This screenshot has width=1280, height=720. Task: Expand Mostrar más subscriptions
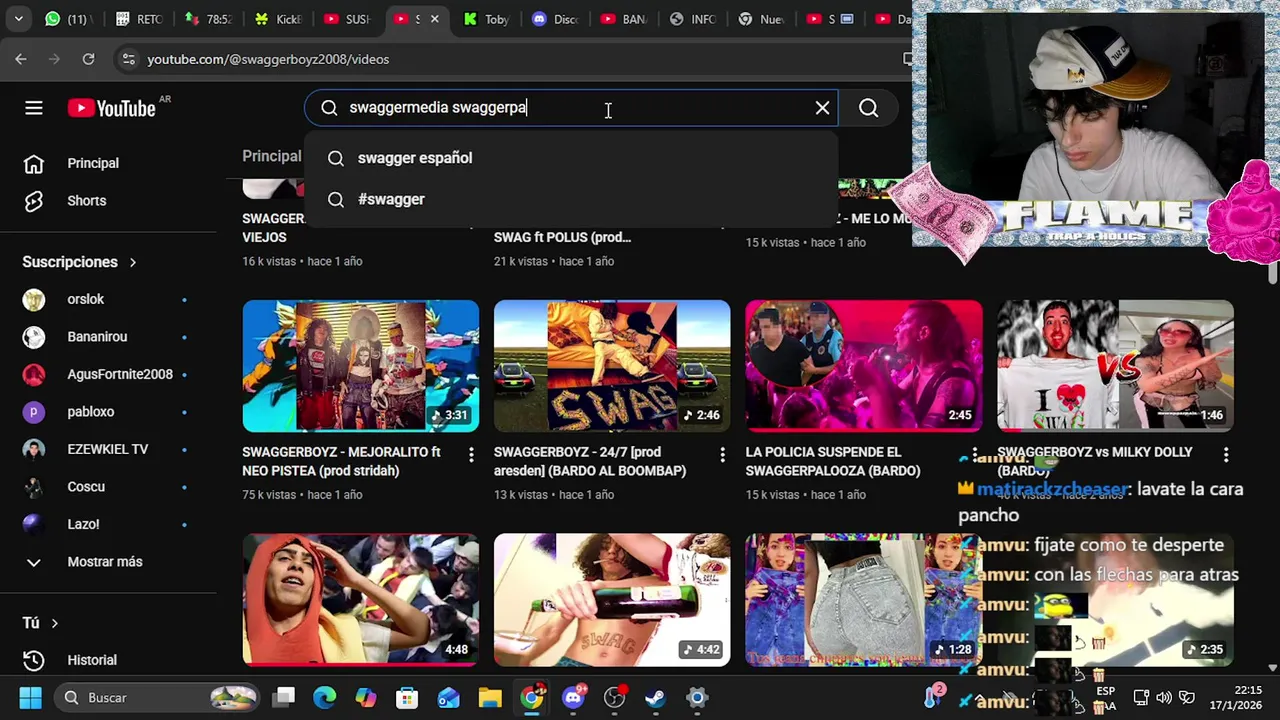(108, 562)
